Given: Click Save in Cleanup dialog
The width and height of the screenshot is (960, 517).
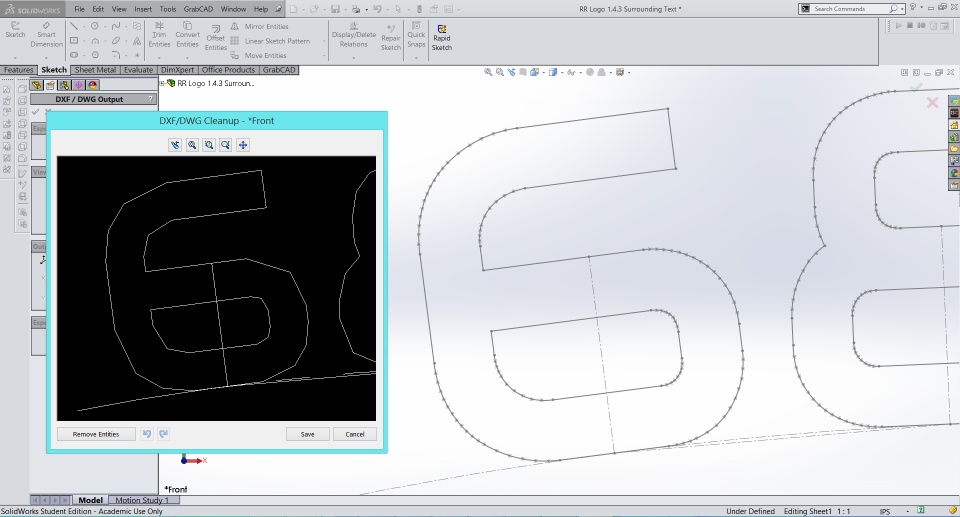Looking at the screenshot, I should tap(307, 434).
